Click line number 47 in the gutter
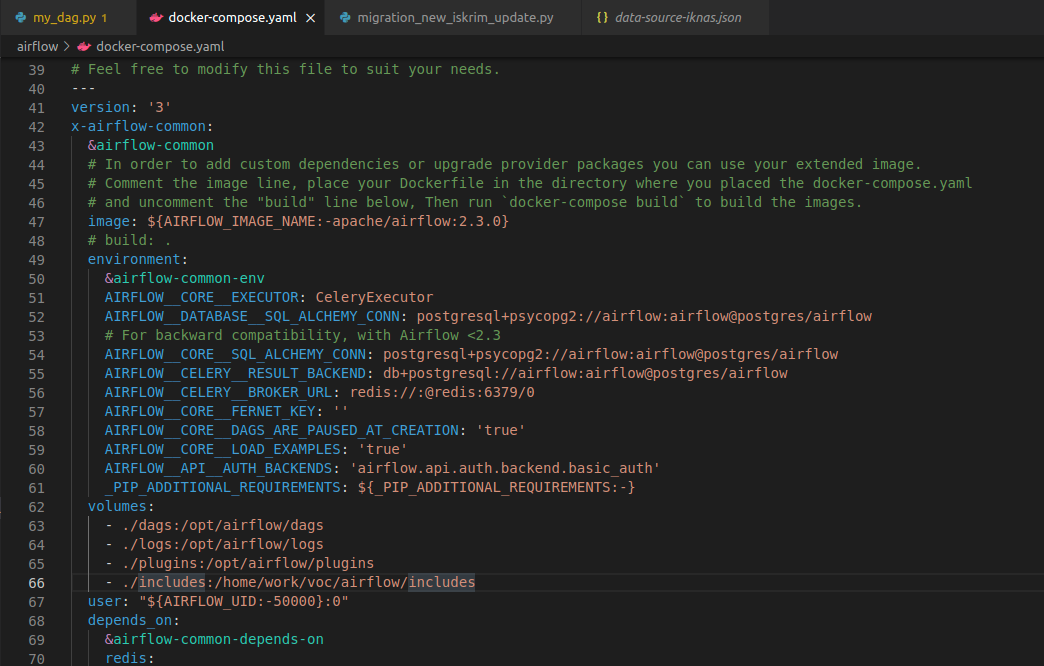 tap(36, 221)
